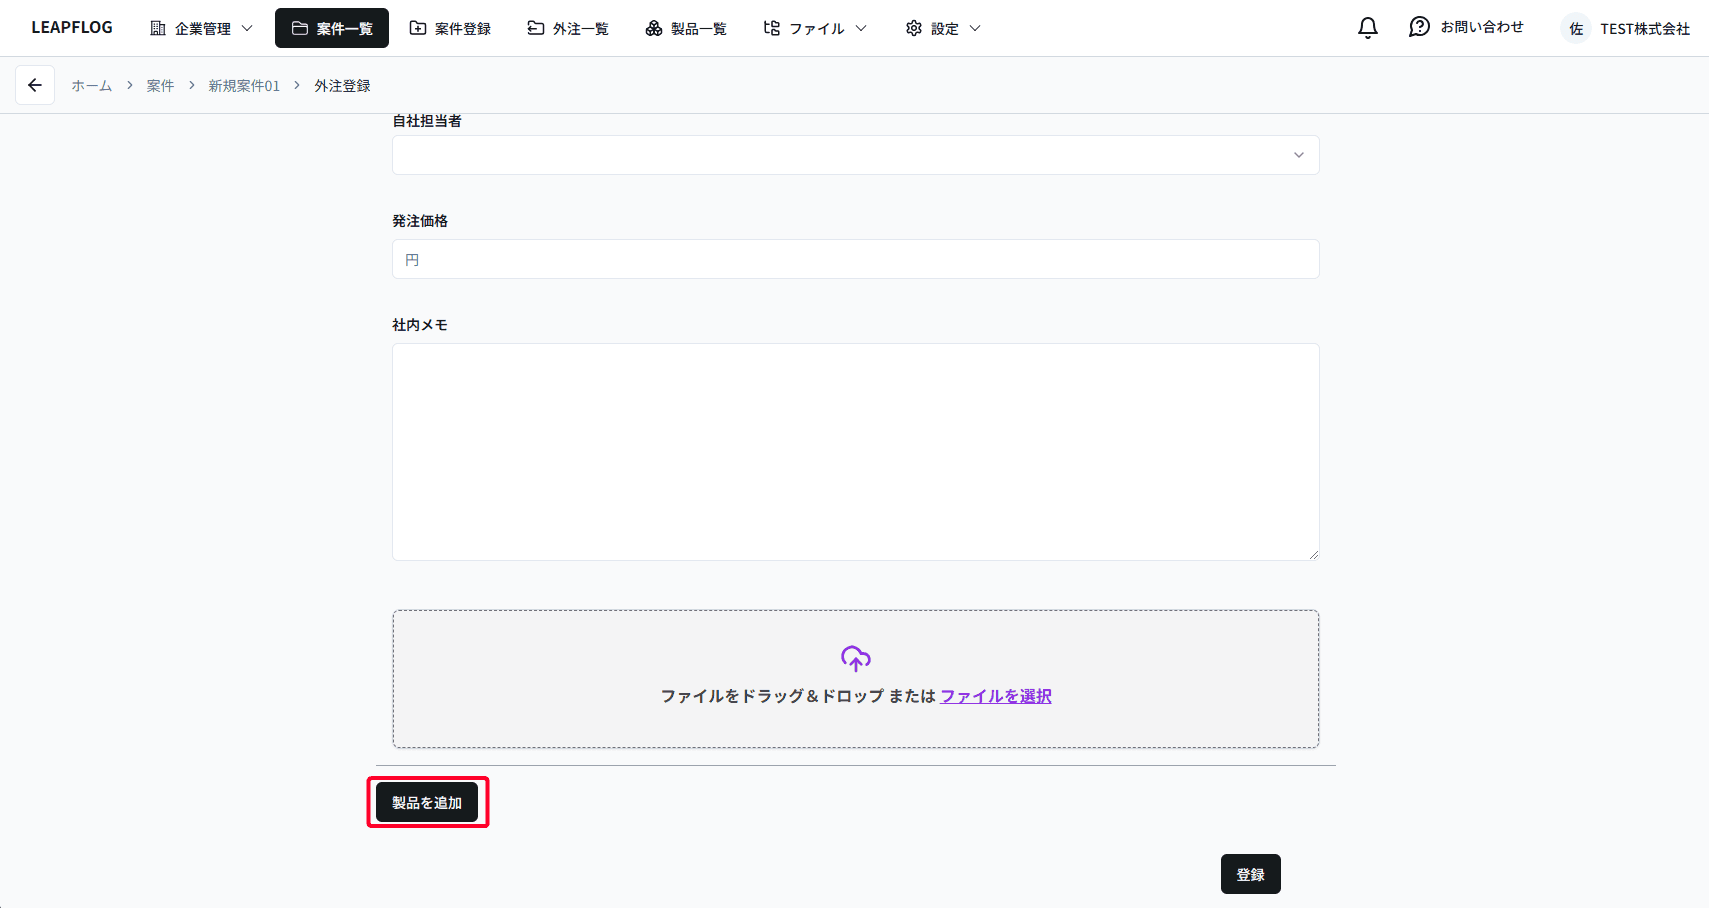This screenshot has height=908, width=1709.
Task: Expand the ファイル menu chevron
Action: point(861,28)
